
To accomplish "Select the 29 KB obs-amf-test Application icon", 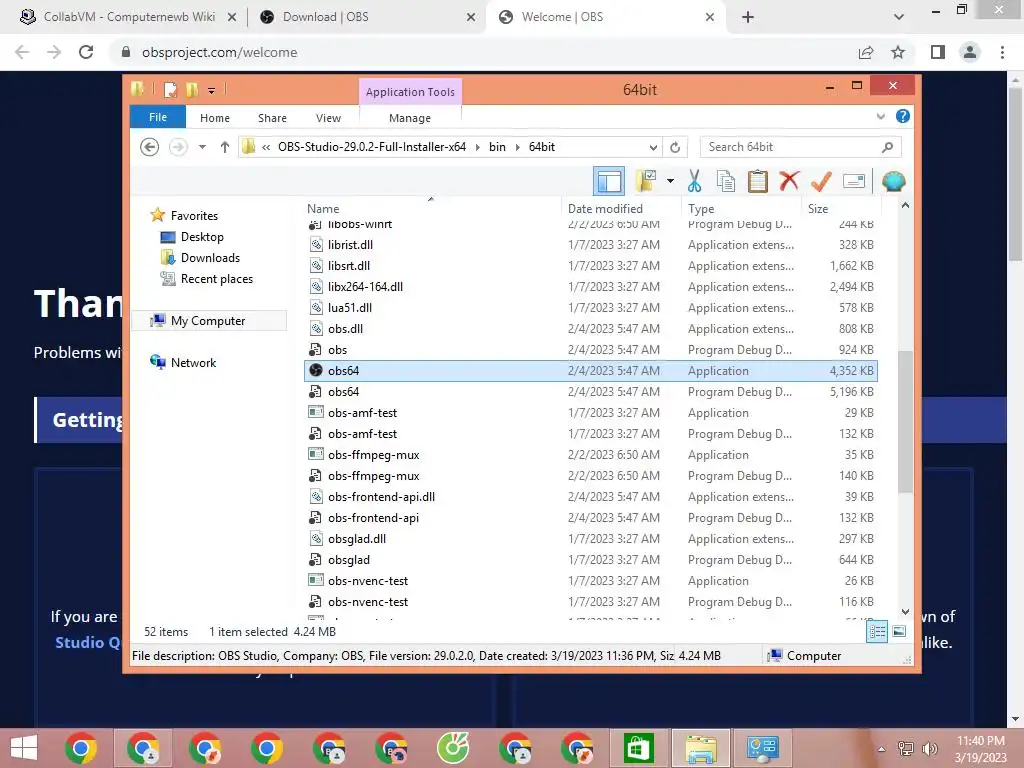I will (x=315, y=412).
